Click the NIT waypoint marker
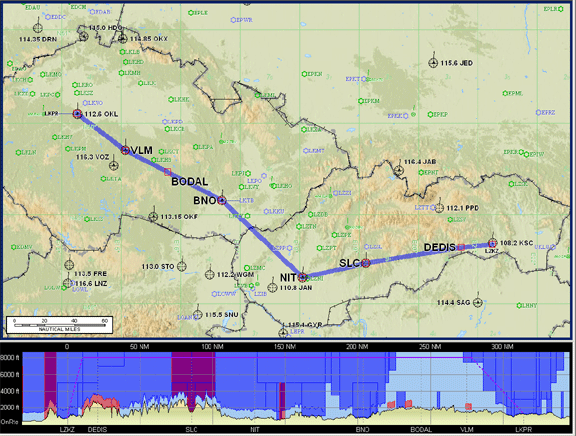576x436 pixels. (303, 277)
